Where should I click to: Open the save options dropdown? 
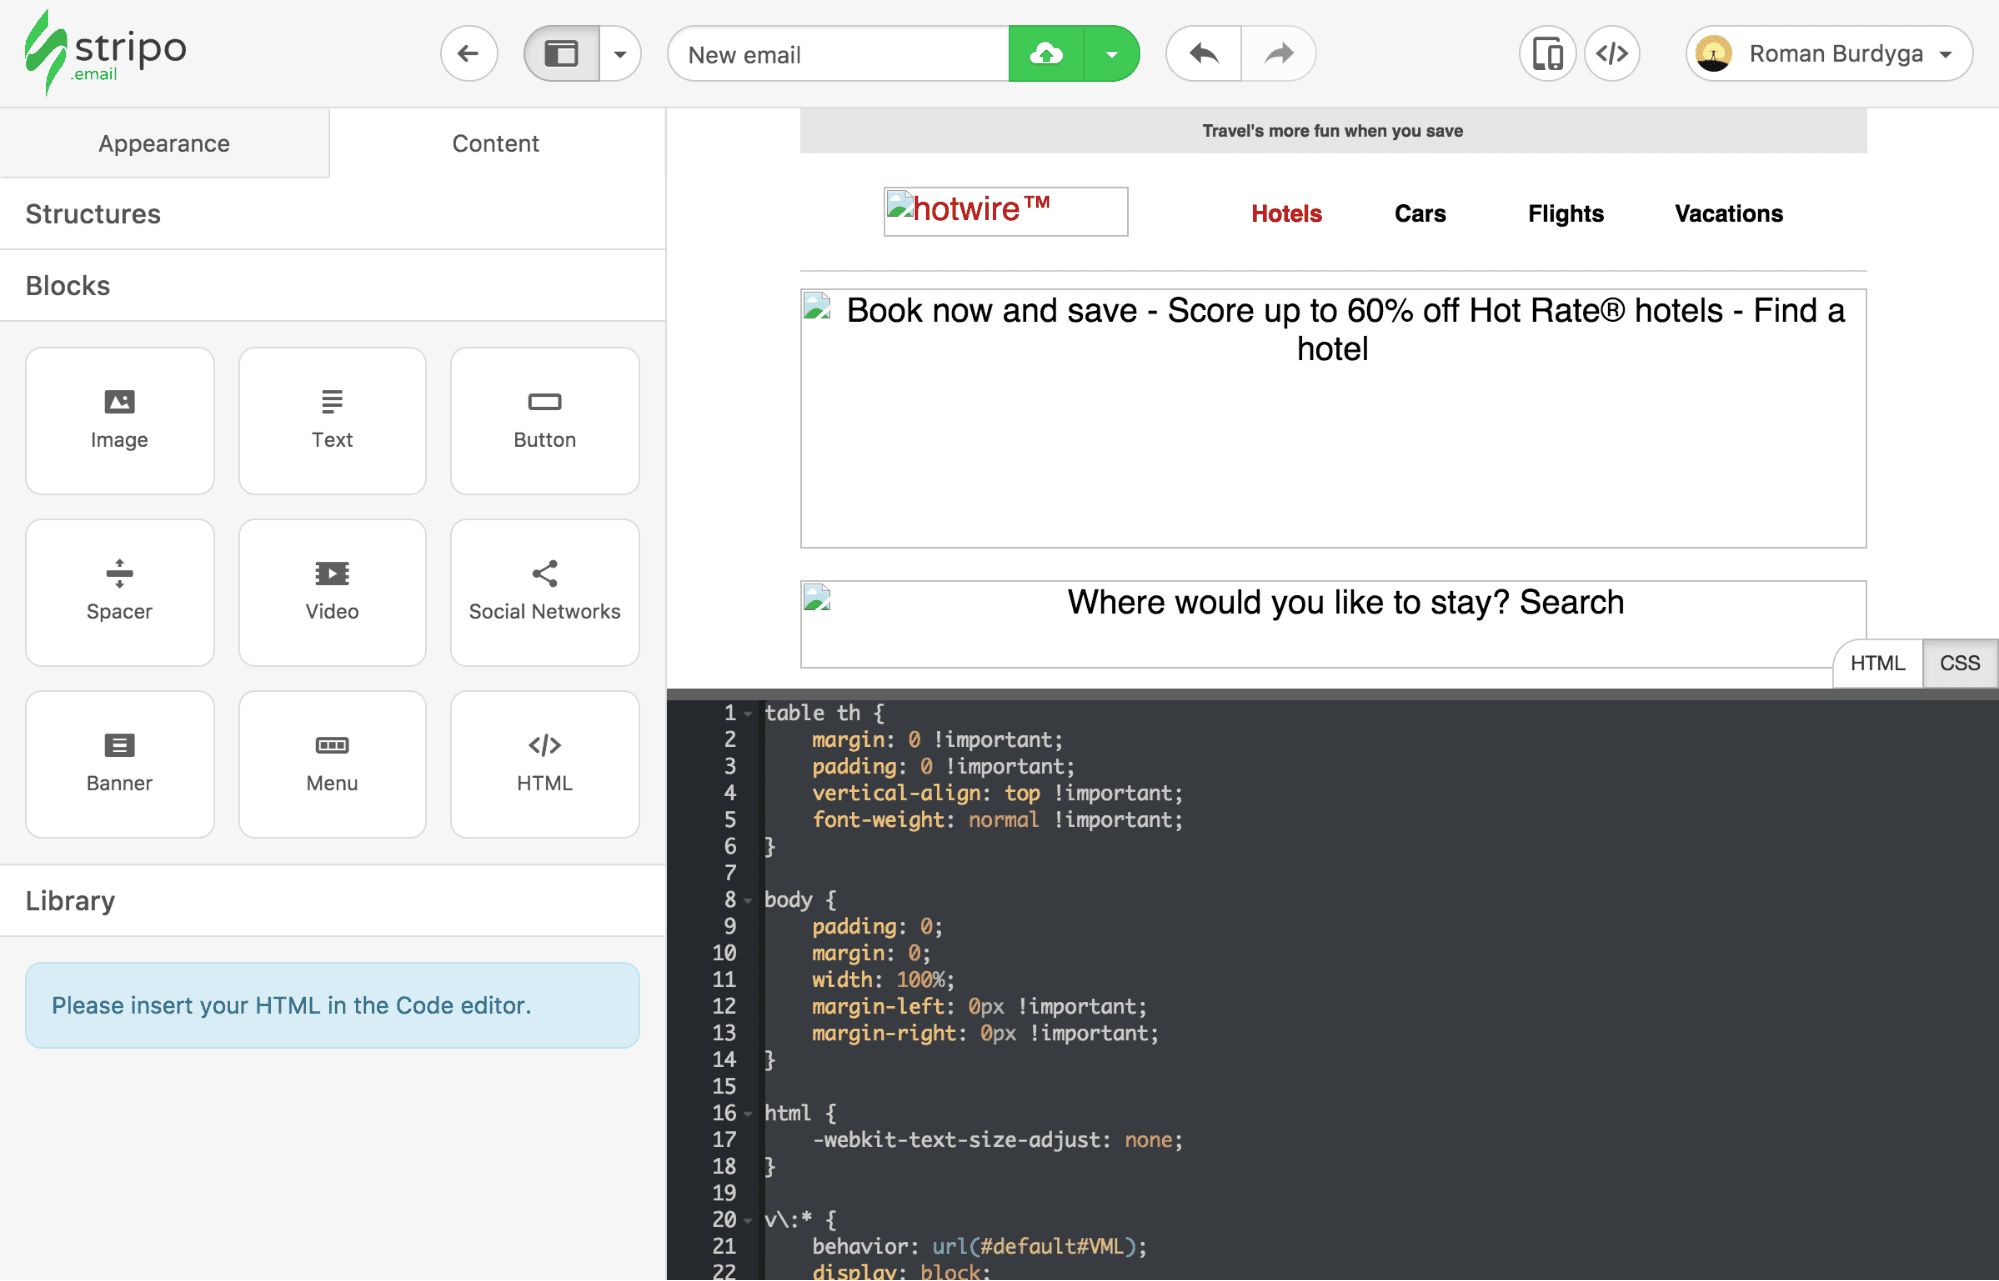1112,53
